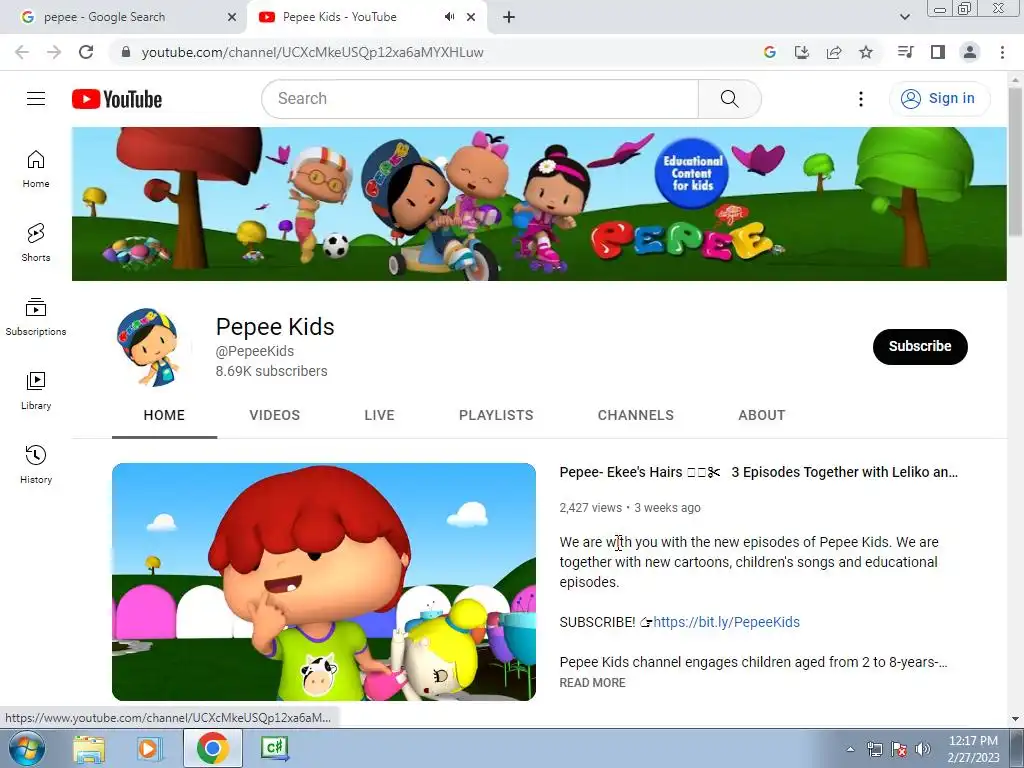
Task: Open the tab search dropdown arrow
Action: pos(905,17)
